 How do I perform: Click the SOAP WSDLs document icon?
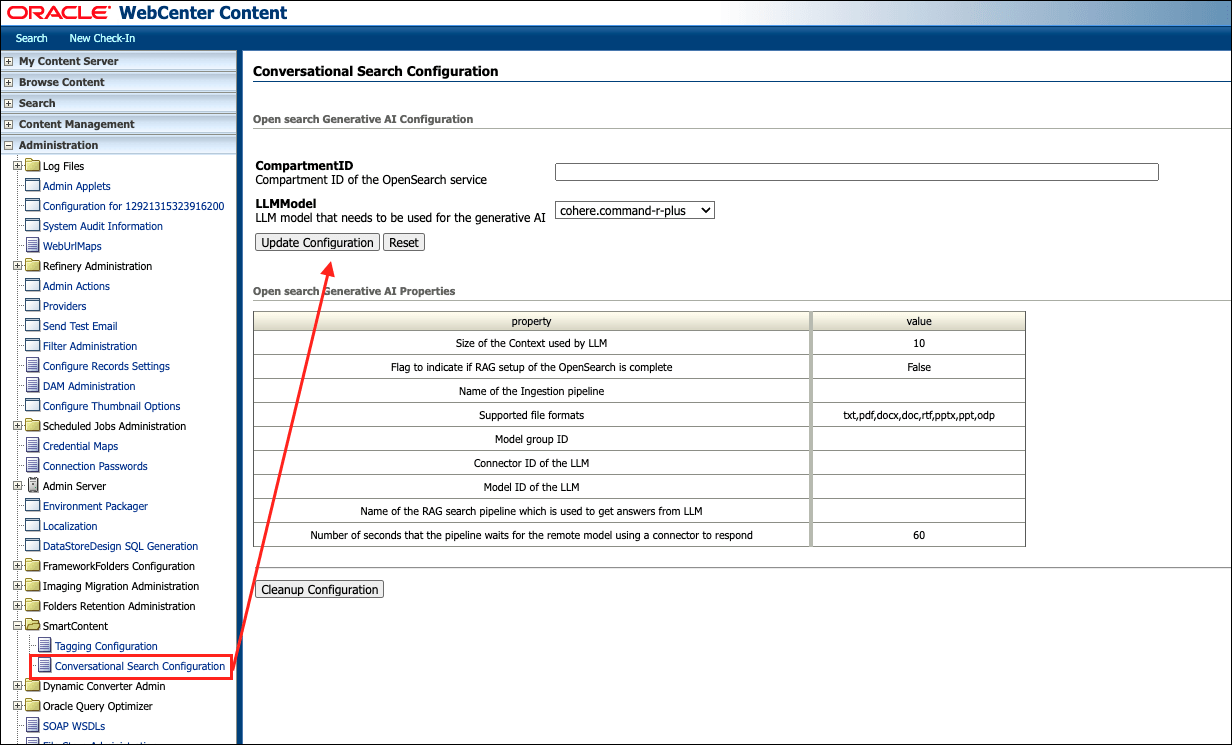pos(32,726)
